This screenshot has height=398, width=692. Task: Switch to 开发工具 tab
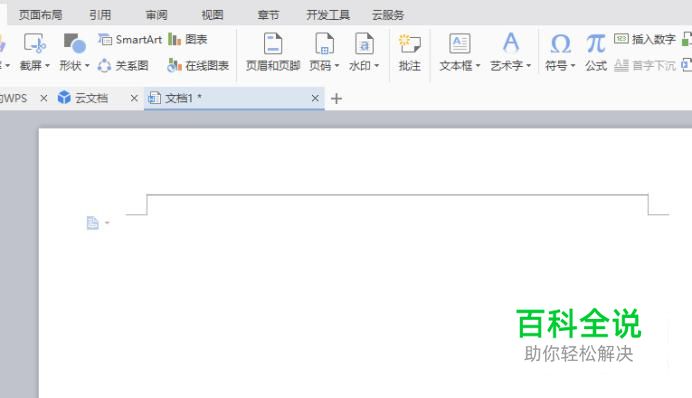pyautogui.click(x=328, y=15)
